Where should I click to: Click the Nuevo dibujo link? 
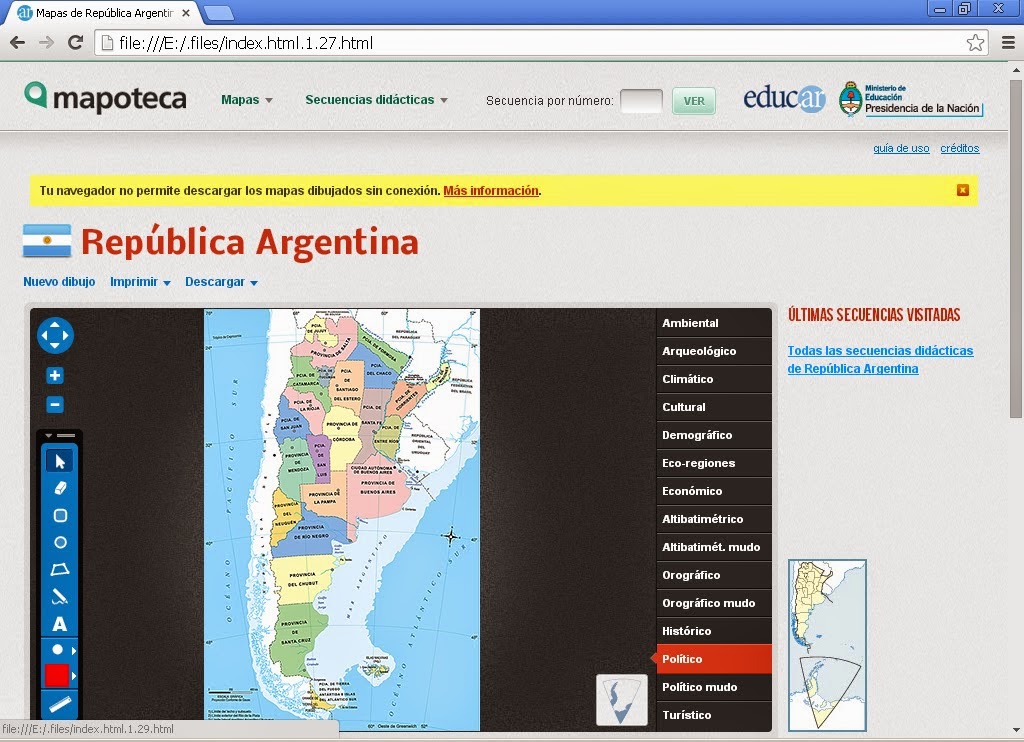pos(59,282)
